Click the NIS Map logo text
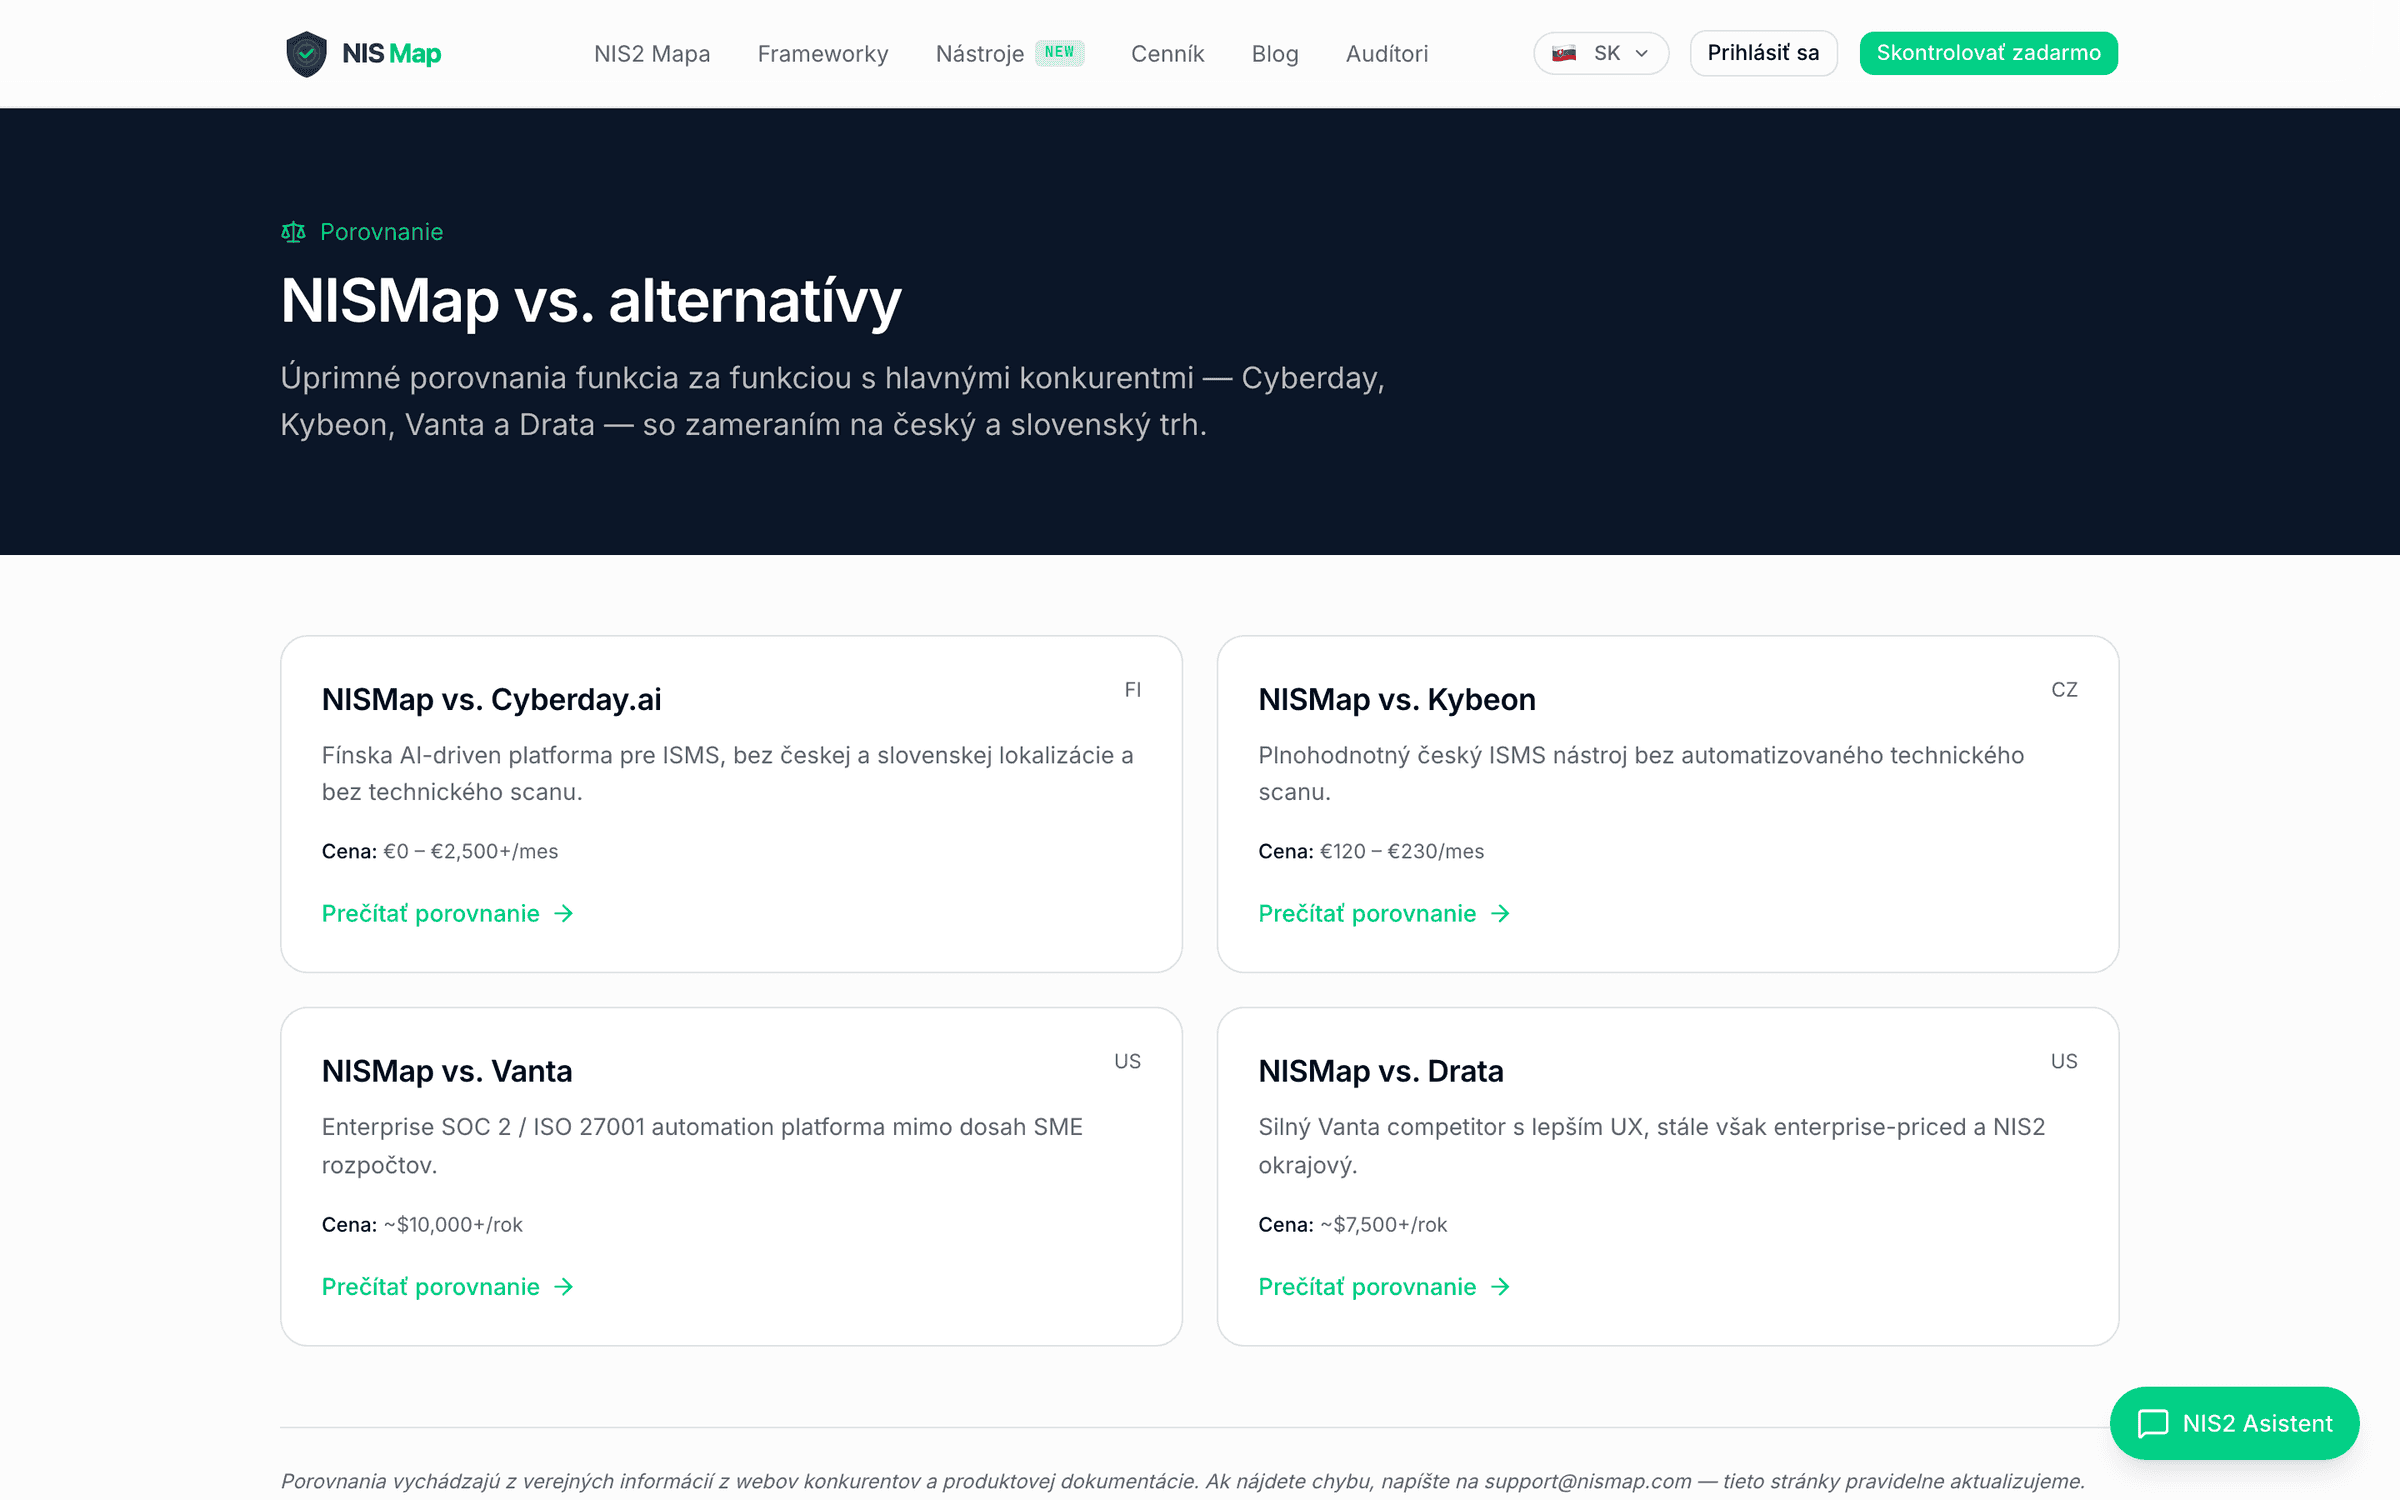The image size is (2400, 1500). pyautogui.click(x=391, y=53)
